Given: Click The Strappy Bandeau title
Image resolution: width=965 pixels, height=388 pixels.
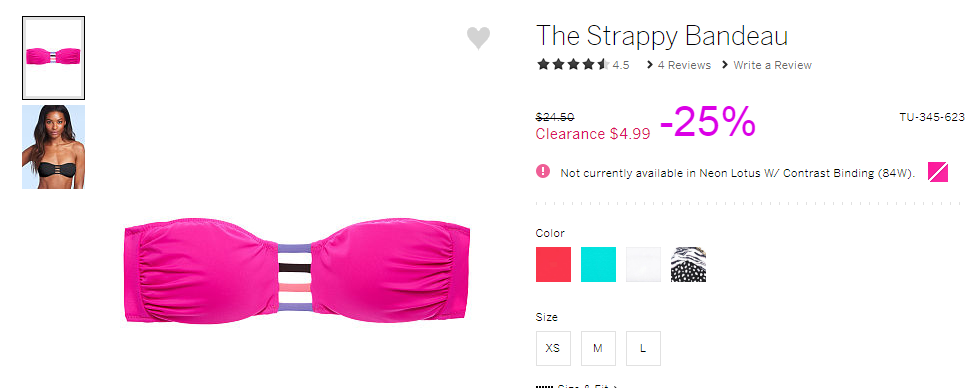Looking at the screenshot, I should tap(662, 36).
